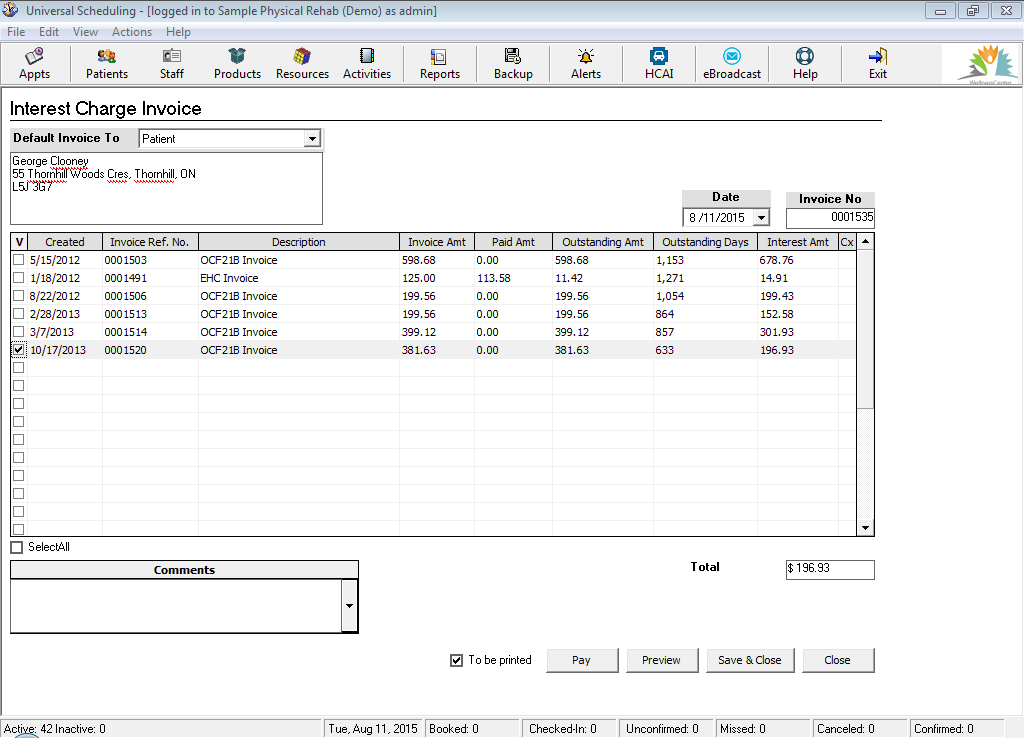Click the application icon in title bar
This screenshot has height=738, width=1024.
click(x=10, y=10)
